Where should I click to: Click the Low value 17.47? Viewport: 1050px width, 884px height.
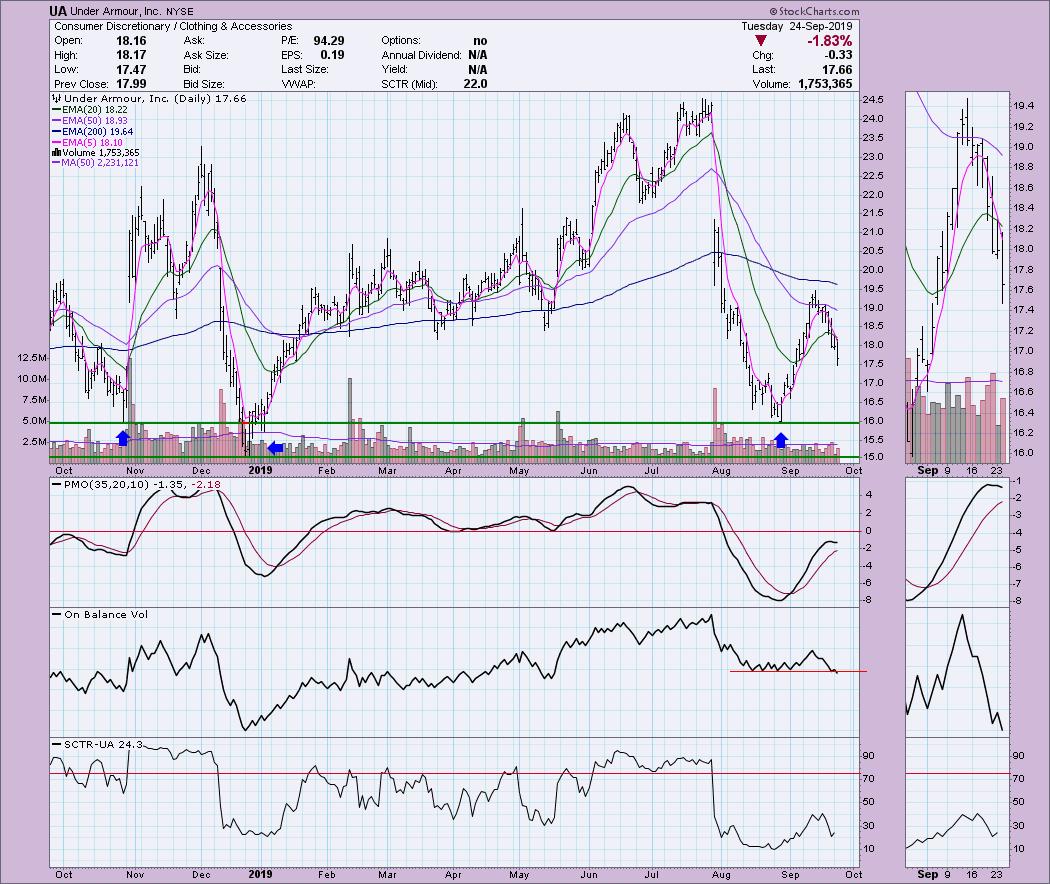pyautogui.click(x=131, y=70)
